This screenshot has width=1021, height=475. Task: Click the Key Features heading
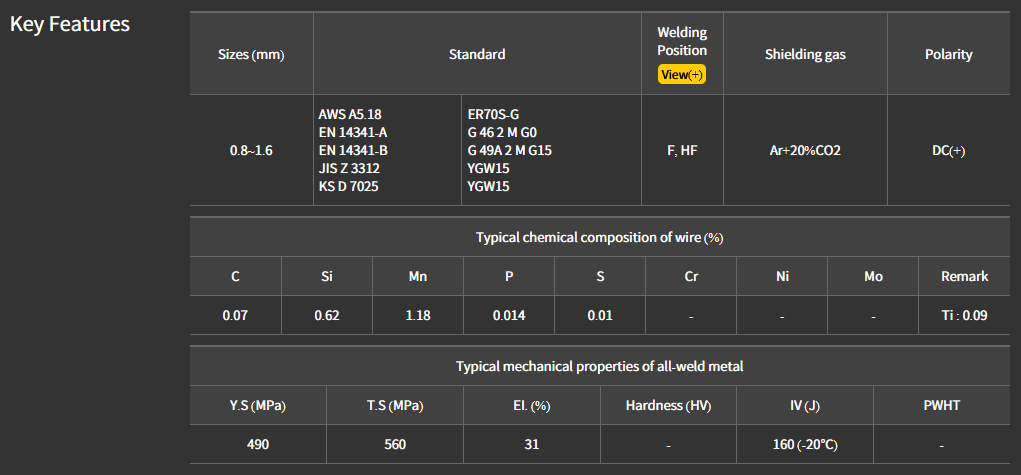[70, 24]
